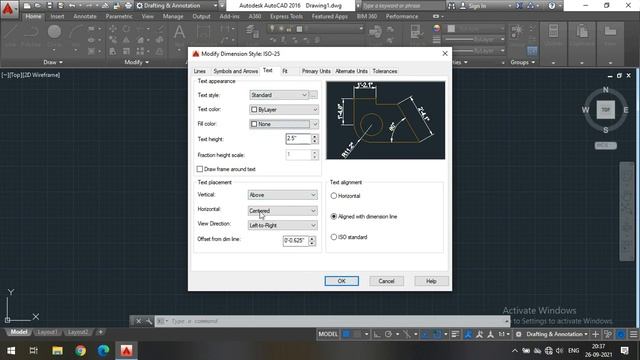Toggle Ortho mode icon in the status bar
This screenshot has height=360, width=640.
pos(377,334)
